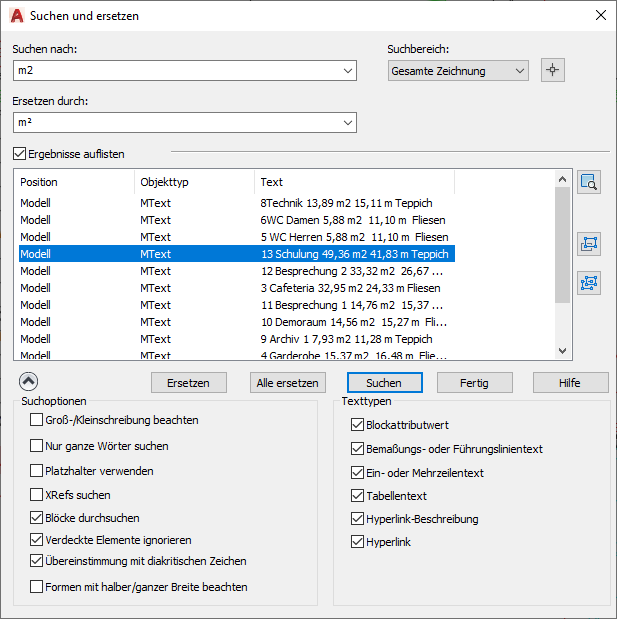The height and width of the screenshot is (619, 617).
Task: Click the results list vertical scrollbar
Action: pyautogui.click(x=562, y=260)
